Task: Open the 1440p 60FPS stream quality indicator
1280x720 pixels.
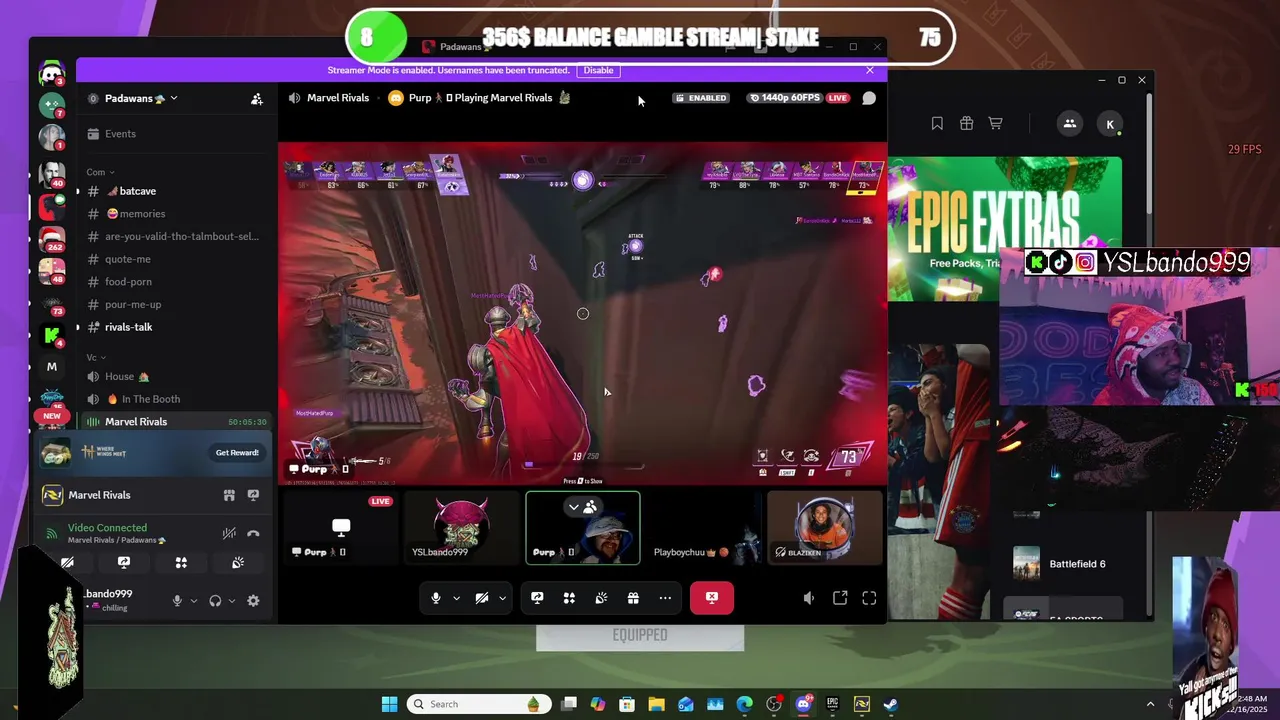Action: [786, 98]
